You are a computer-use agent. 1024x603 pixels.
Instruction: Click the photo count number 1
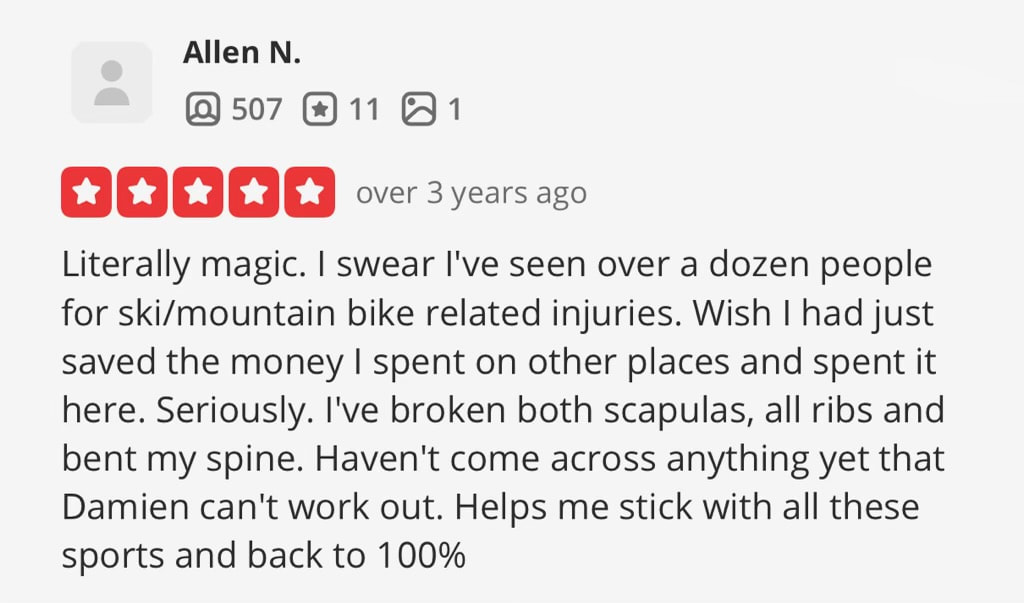coord(455,109)
